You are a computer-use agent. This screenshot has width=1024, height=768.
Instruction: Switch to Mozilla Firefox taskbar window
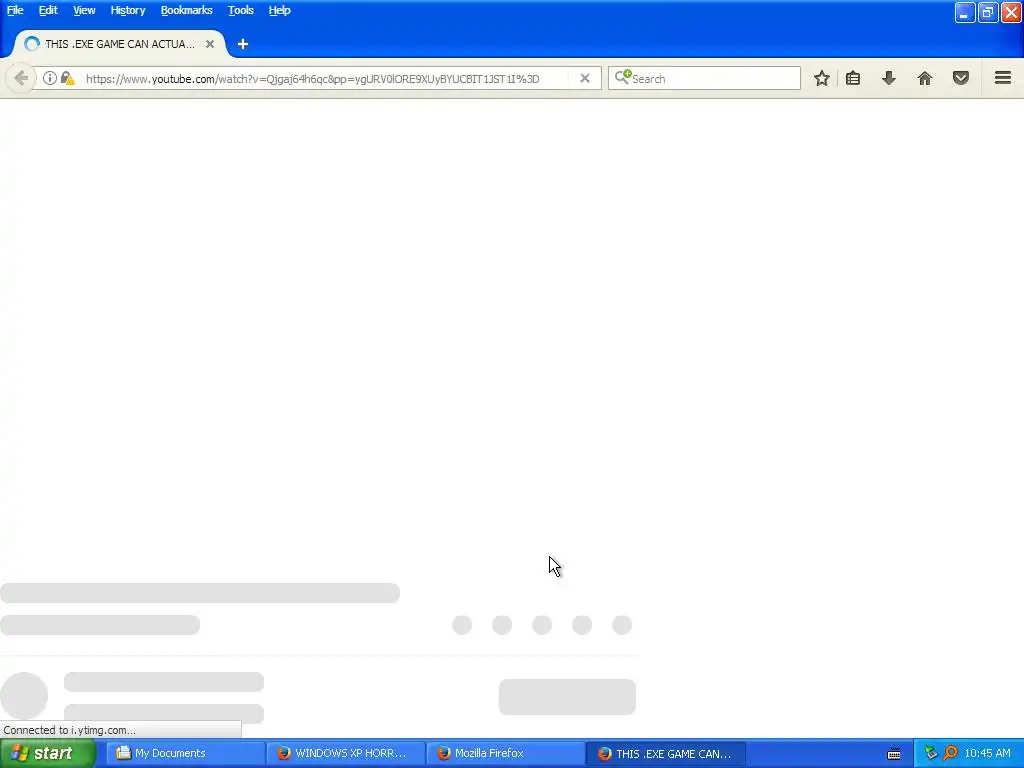(505, 754)
